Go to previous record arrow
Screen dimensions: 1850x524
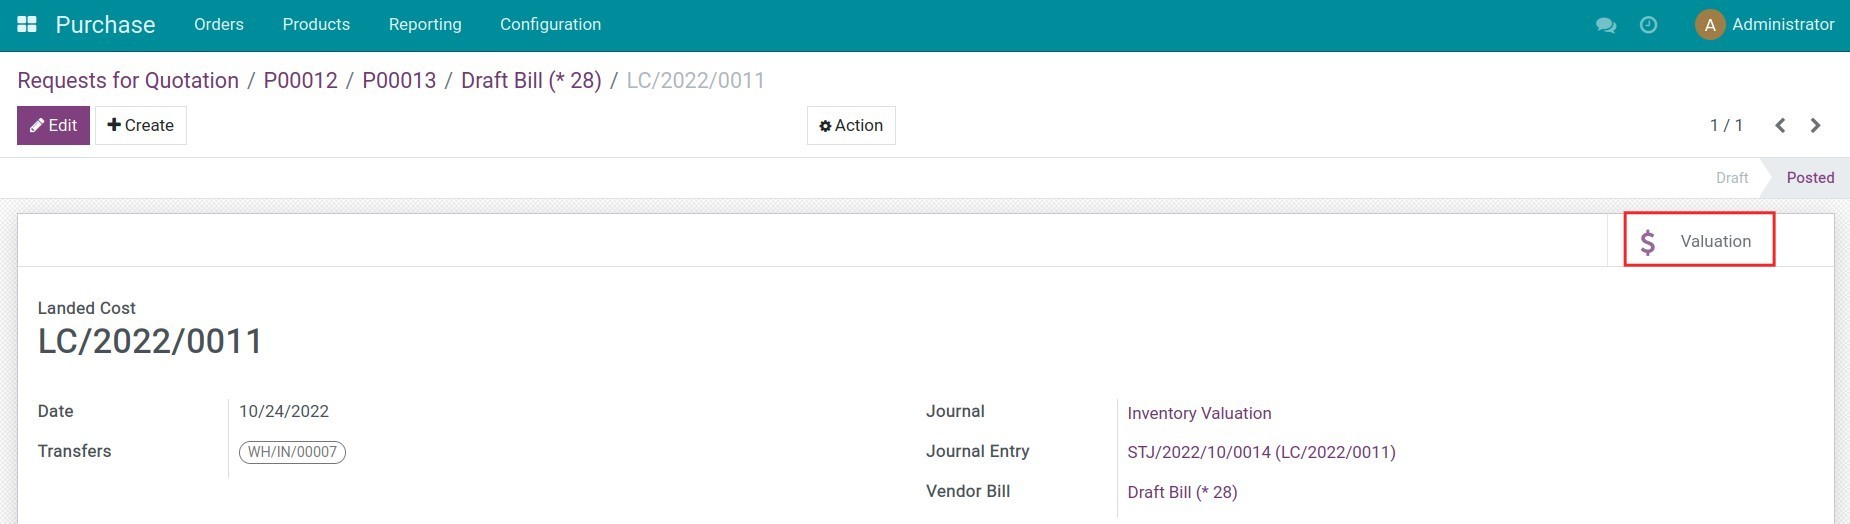click(1780, 125)
